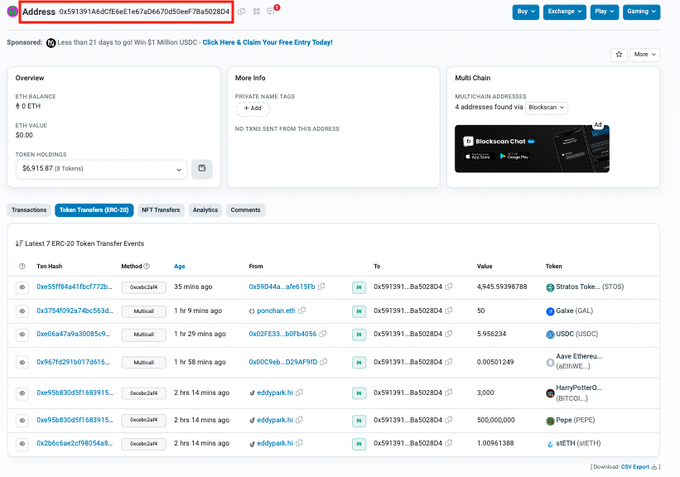Copy the 0x59D44a...afe615Fb from address
This screenshot has height=477, width=680.
point(321,287)
